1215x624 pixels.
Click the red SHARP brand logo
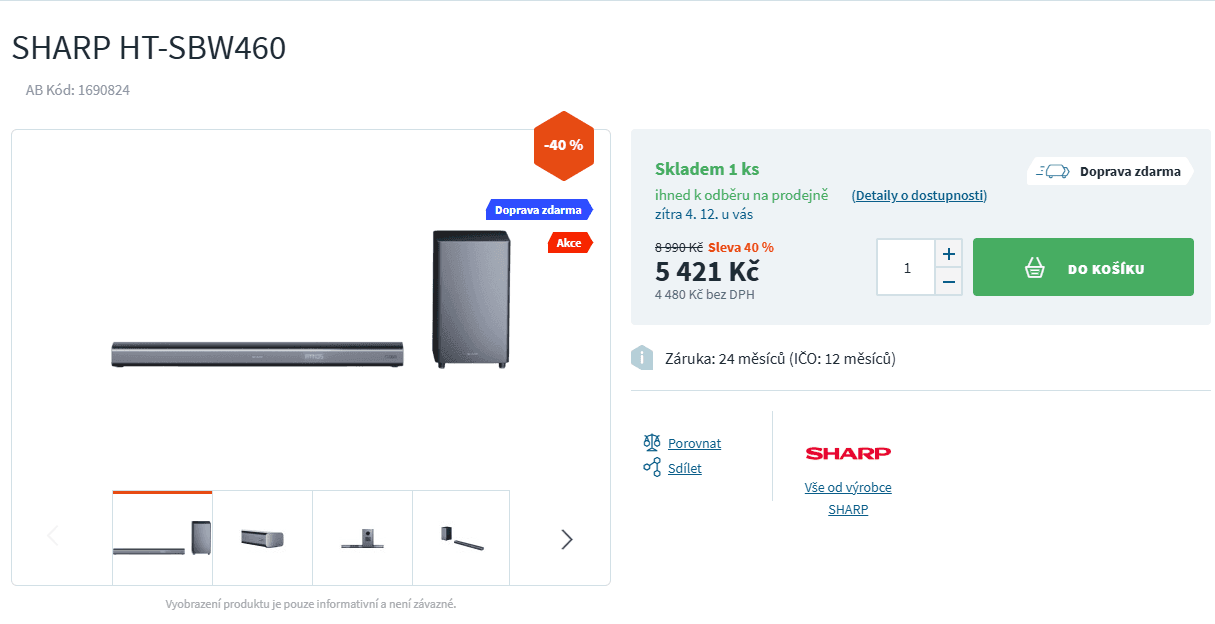(x=847, y=453)
